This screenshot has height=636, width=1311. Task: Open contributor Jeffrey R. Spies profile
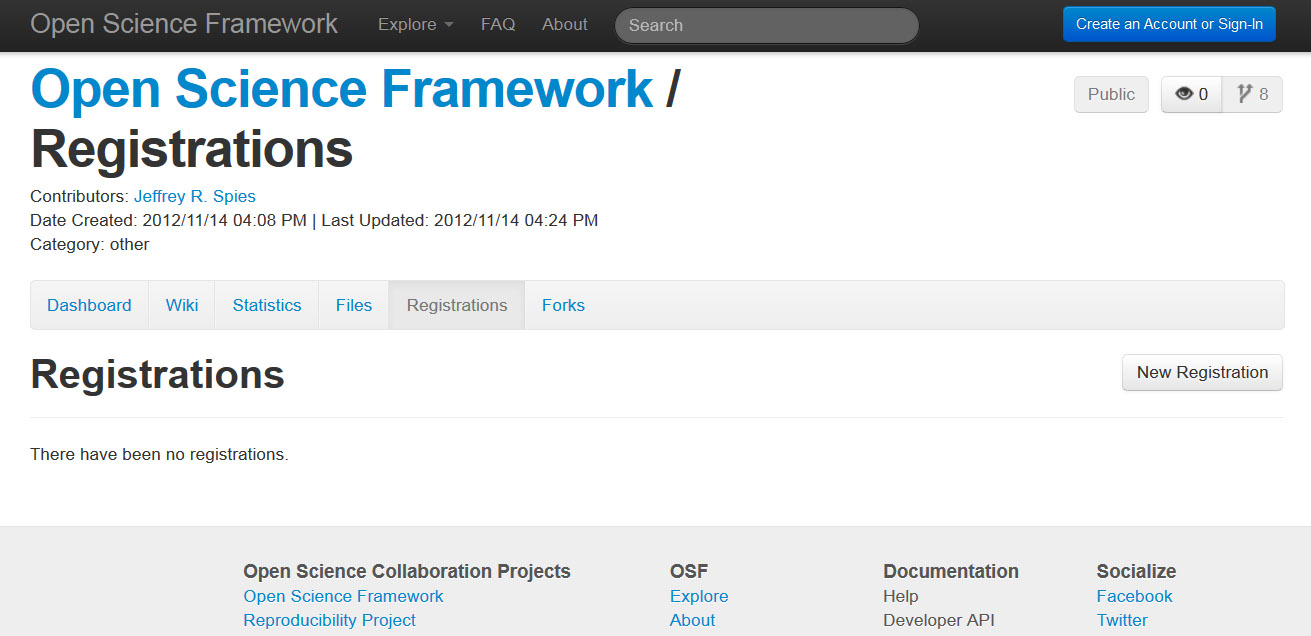(x=195, y=196)
